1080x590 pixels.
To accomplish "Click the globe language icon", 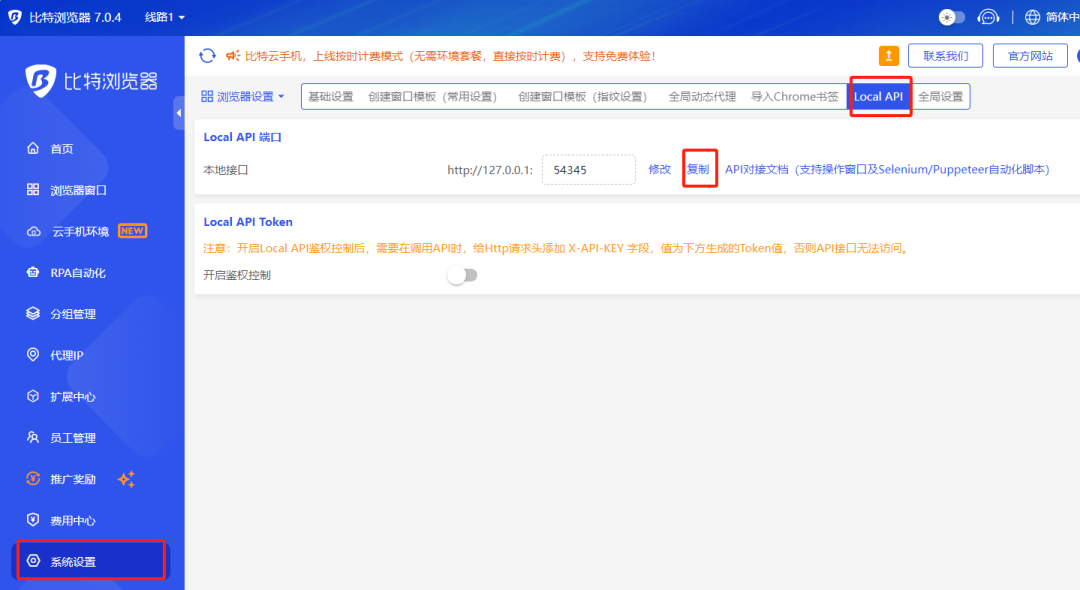I will point(1032,17).
